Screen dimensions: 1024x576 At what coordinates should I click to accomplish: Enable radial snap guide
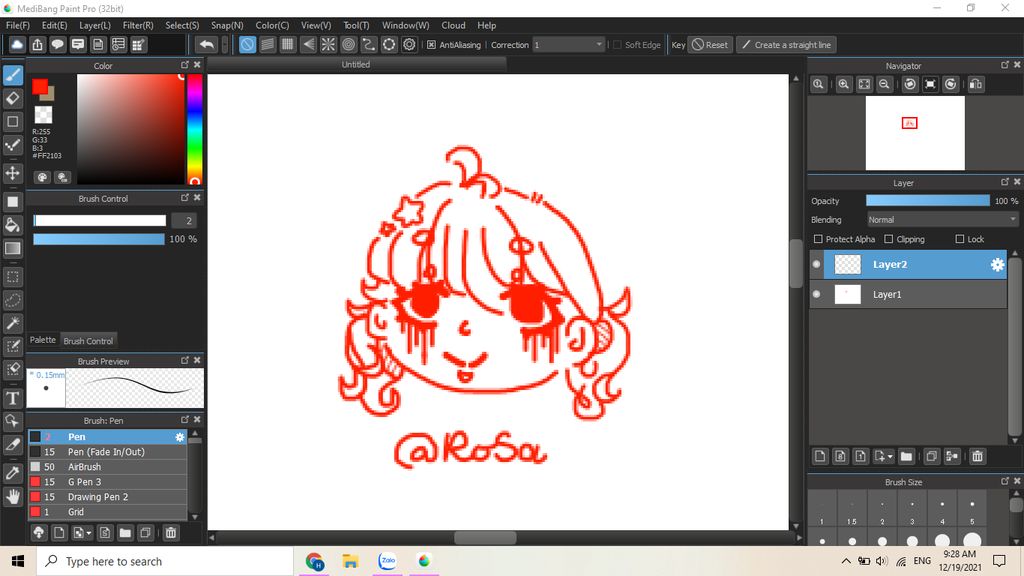[328, 44]
